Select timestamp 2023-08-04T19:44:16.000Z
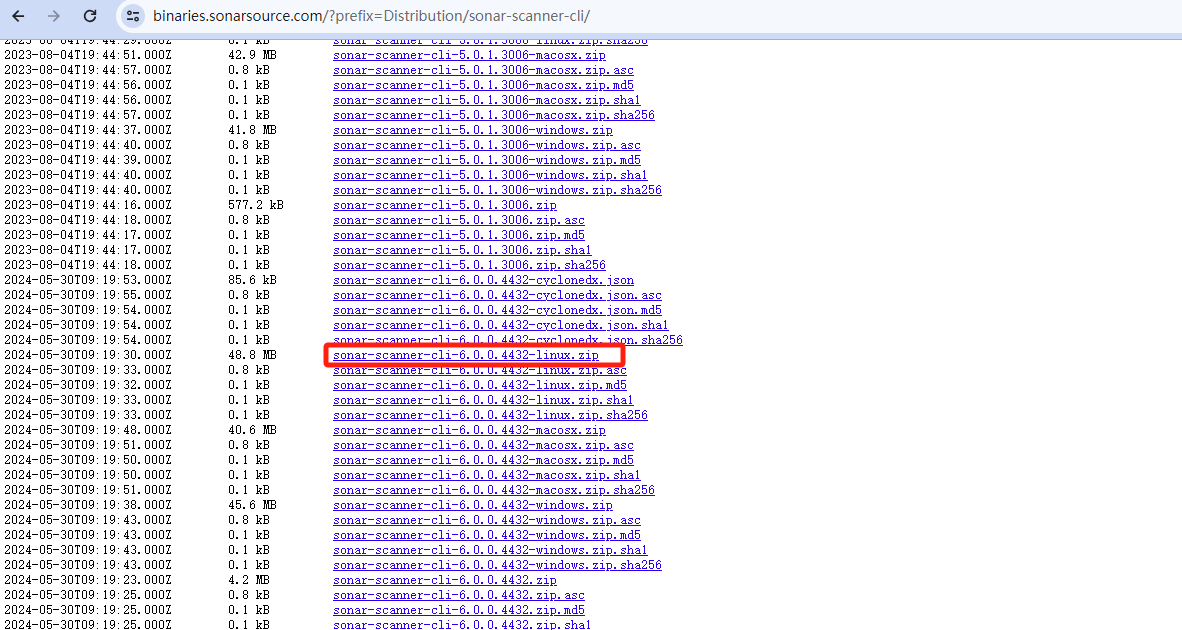Image resolution: width=1182 pixels, height=630 pixels. [88, 205]
